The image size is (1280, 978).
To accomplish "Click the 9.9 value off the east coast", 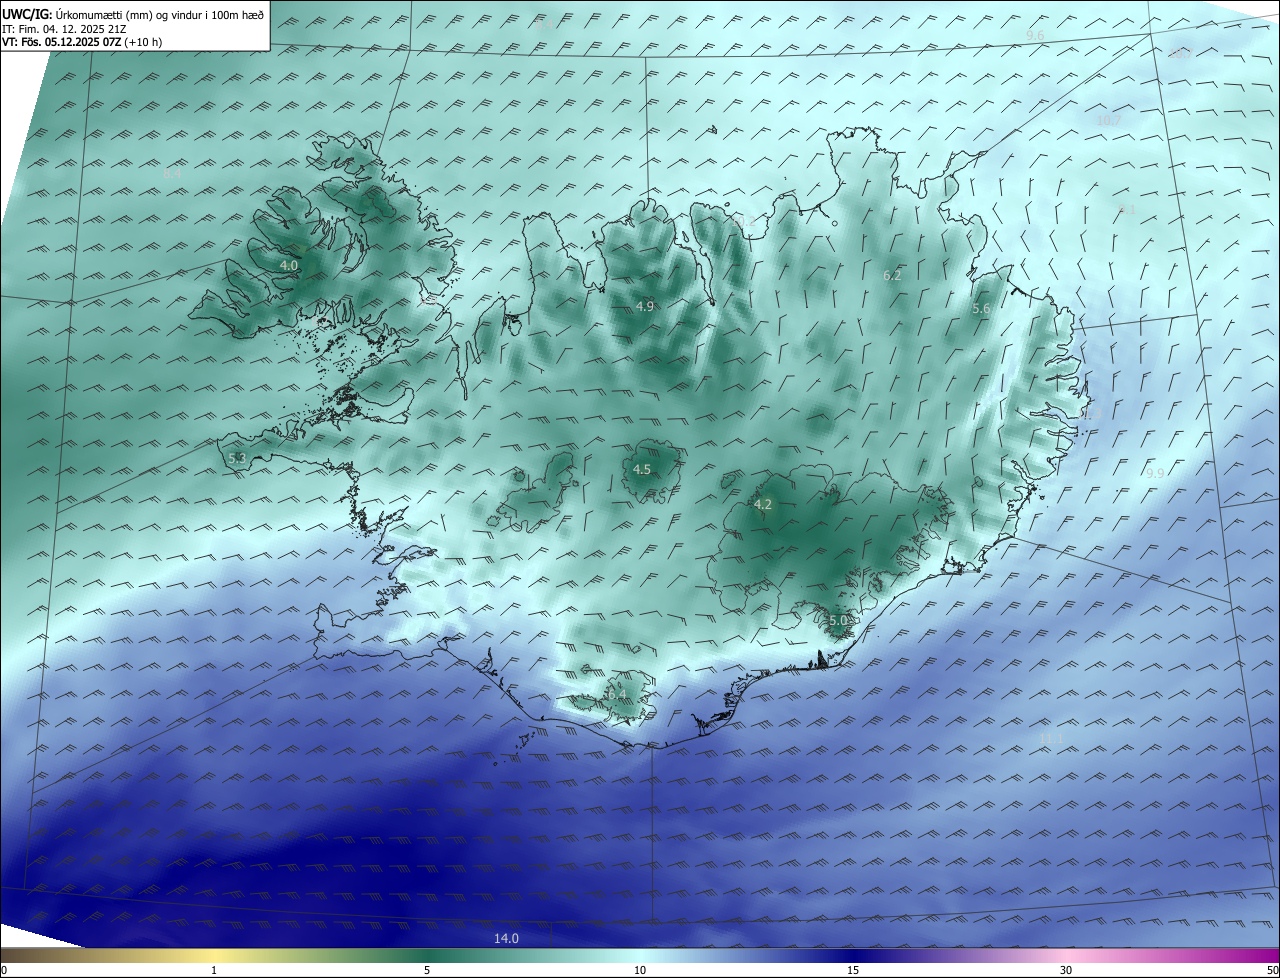I will click(x=1155, y=473).
